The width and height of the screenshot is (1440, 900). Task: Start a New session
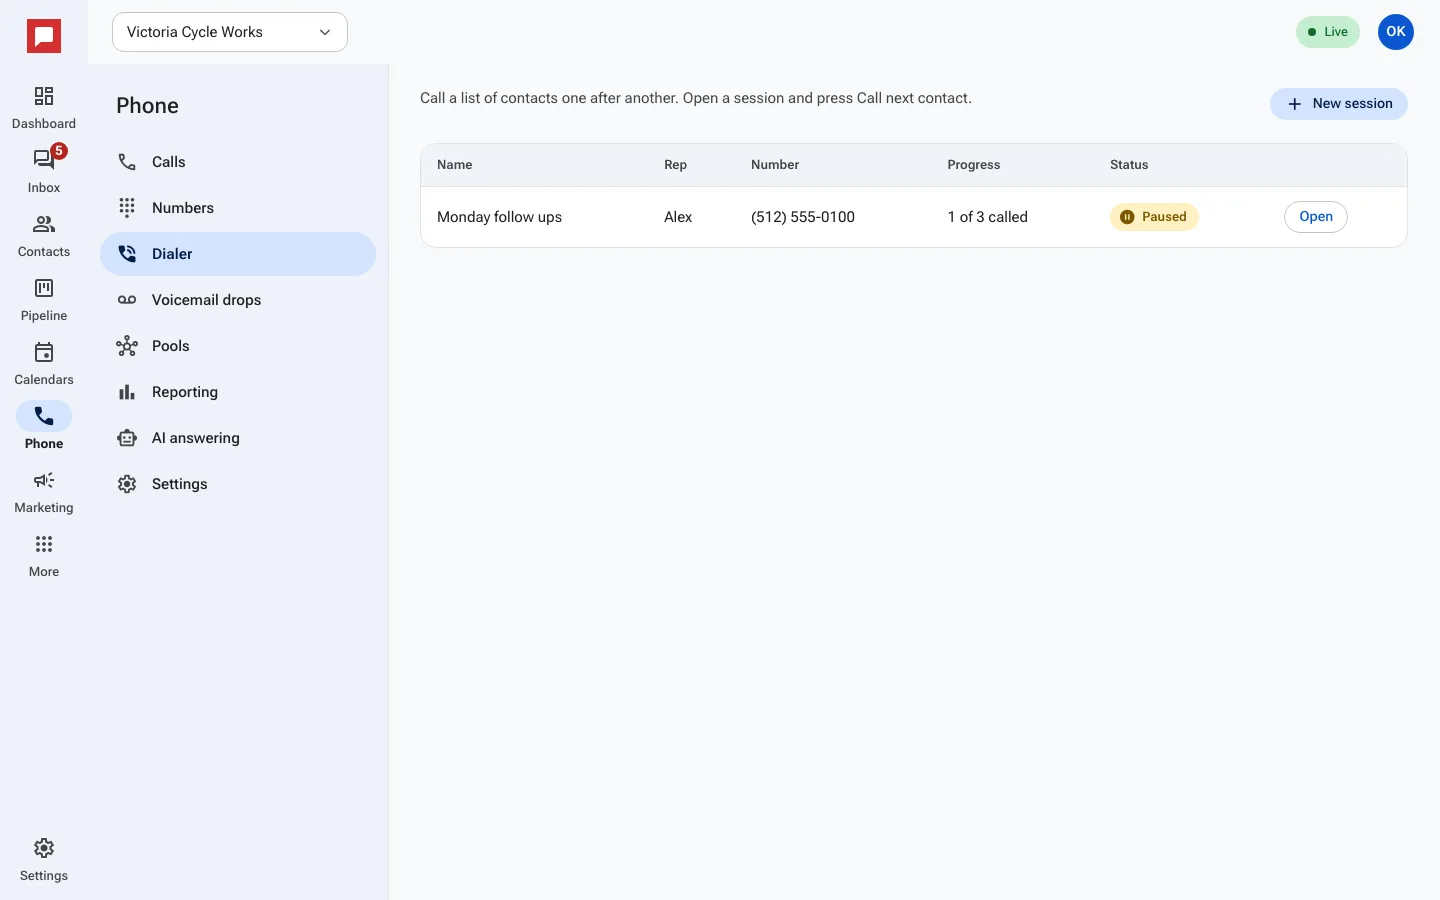pyautogui.click(x=1339, y=104)
